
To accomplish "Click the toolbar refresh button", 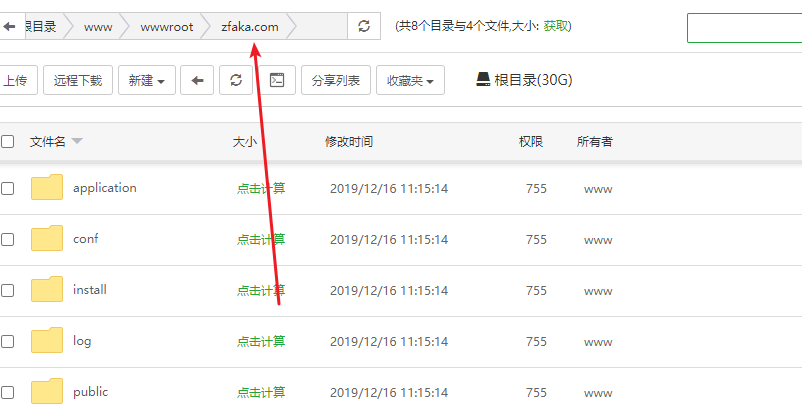I will point(236,80).
